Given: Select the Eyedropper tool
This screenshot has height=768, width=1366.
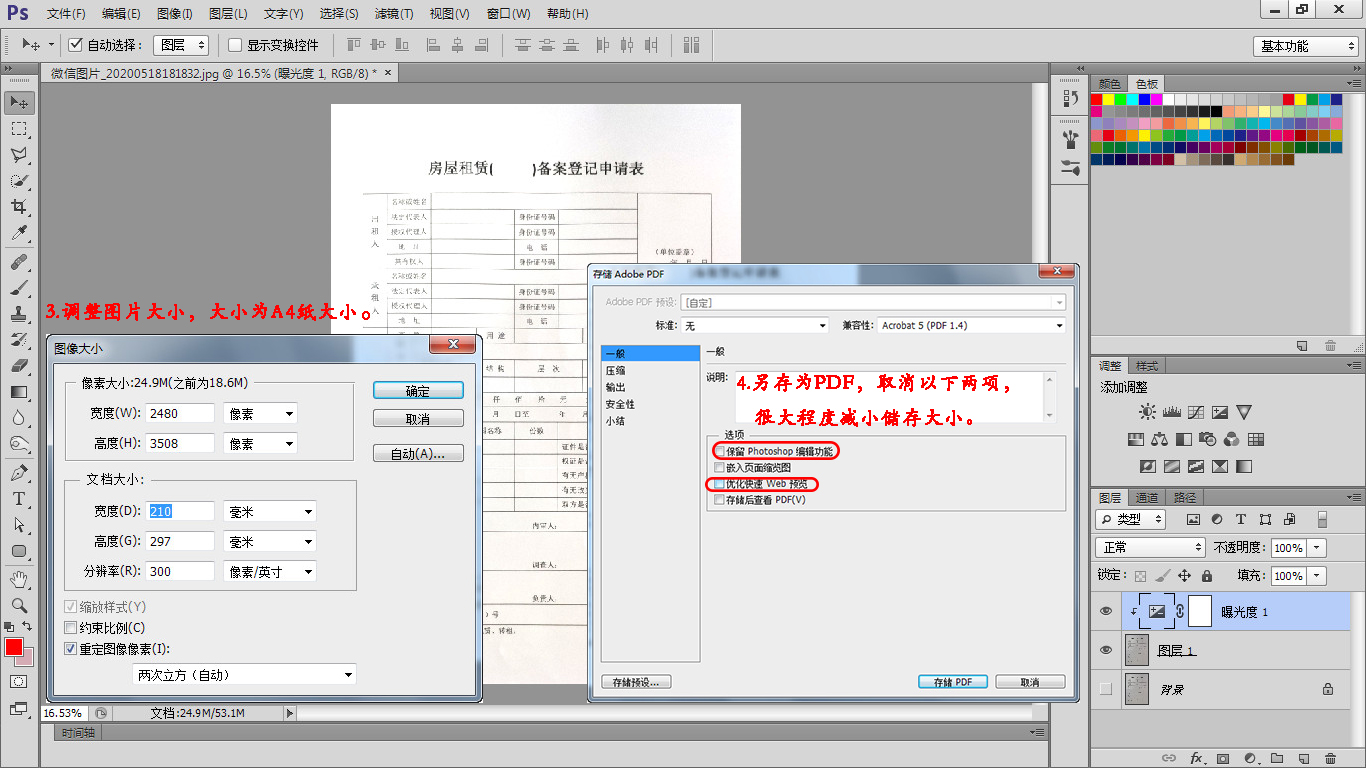Looking at the screenshot, I should click(x=19, y=233).
